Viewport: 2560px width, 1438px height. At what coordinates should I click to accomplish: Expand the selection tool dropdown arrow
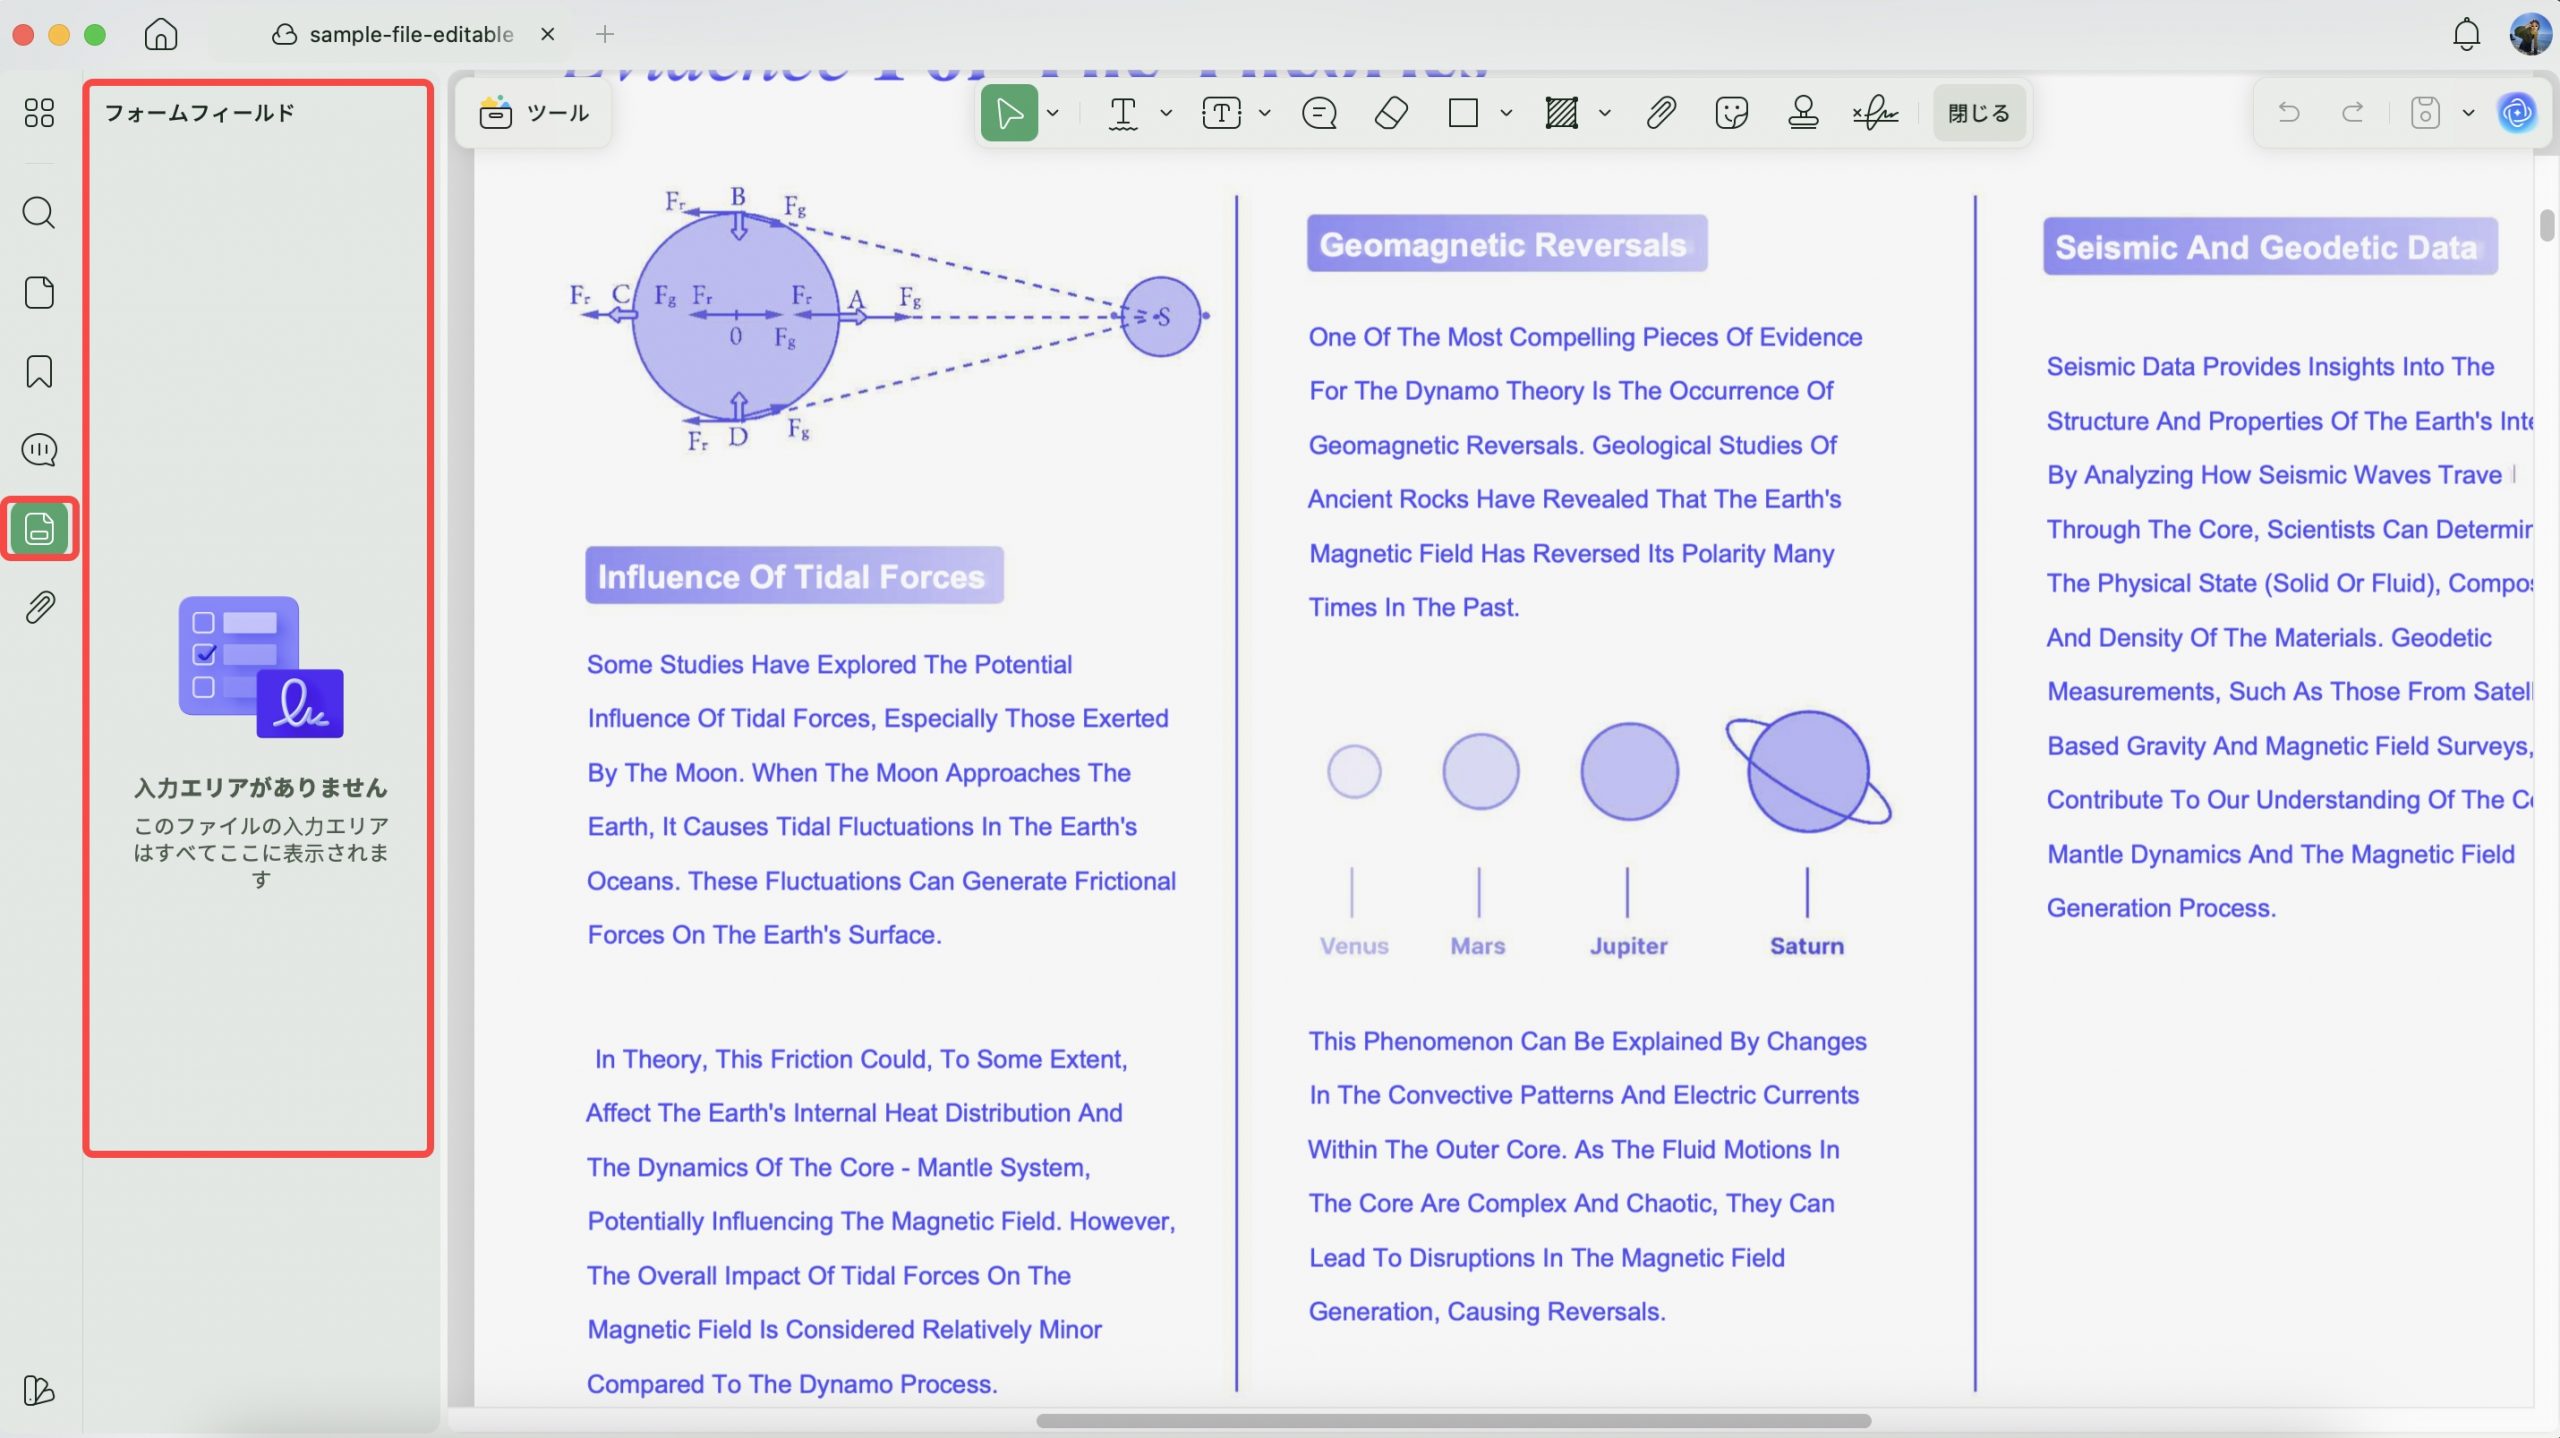[x=1053, y=113]
